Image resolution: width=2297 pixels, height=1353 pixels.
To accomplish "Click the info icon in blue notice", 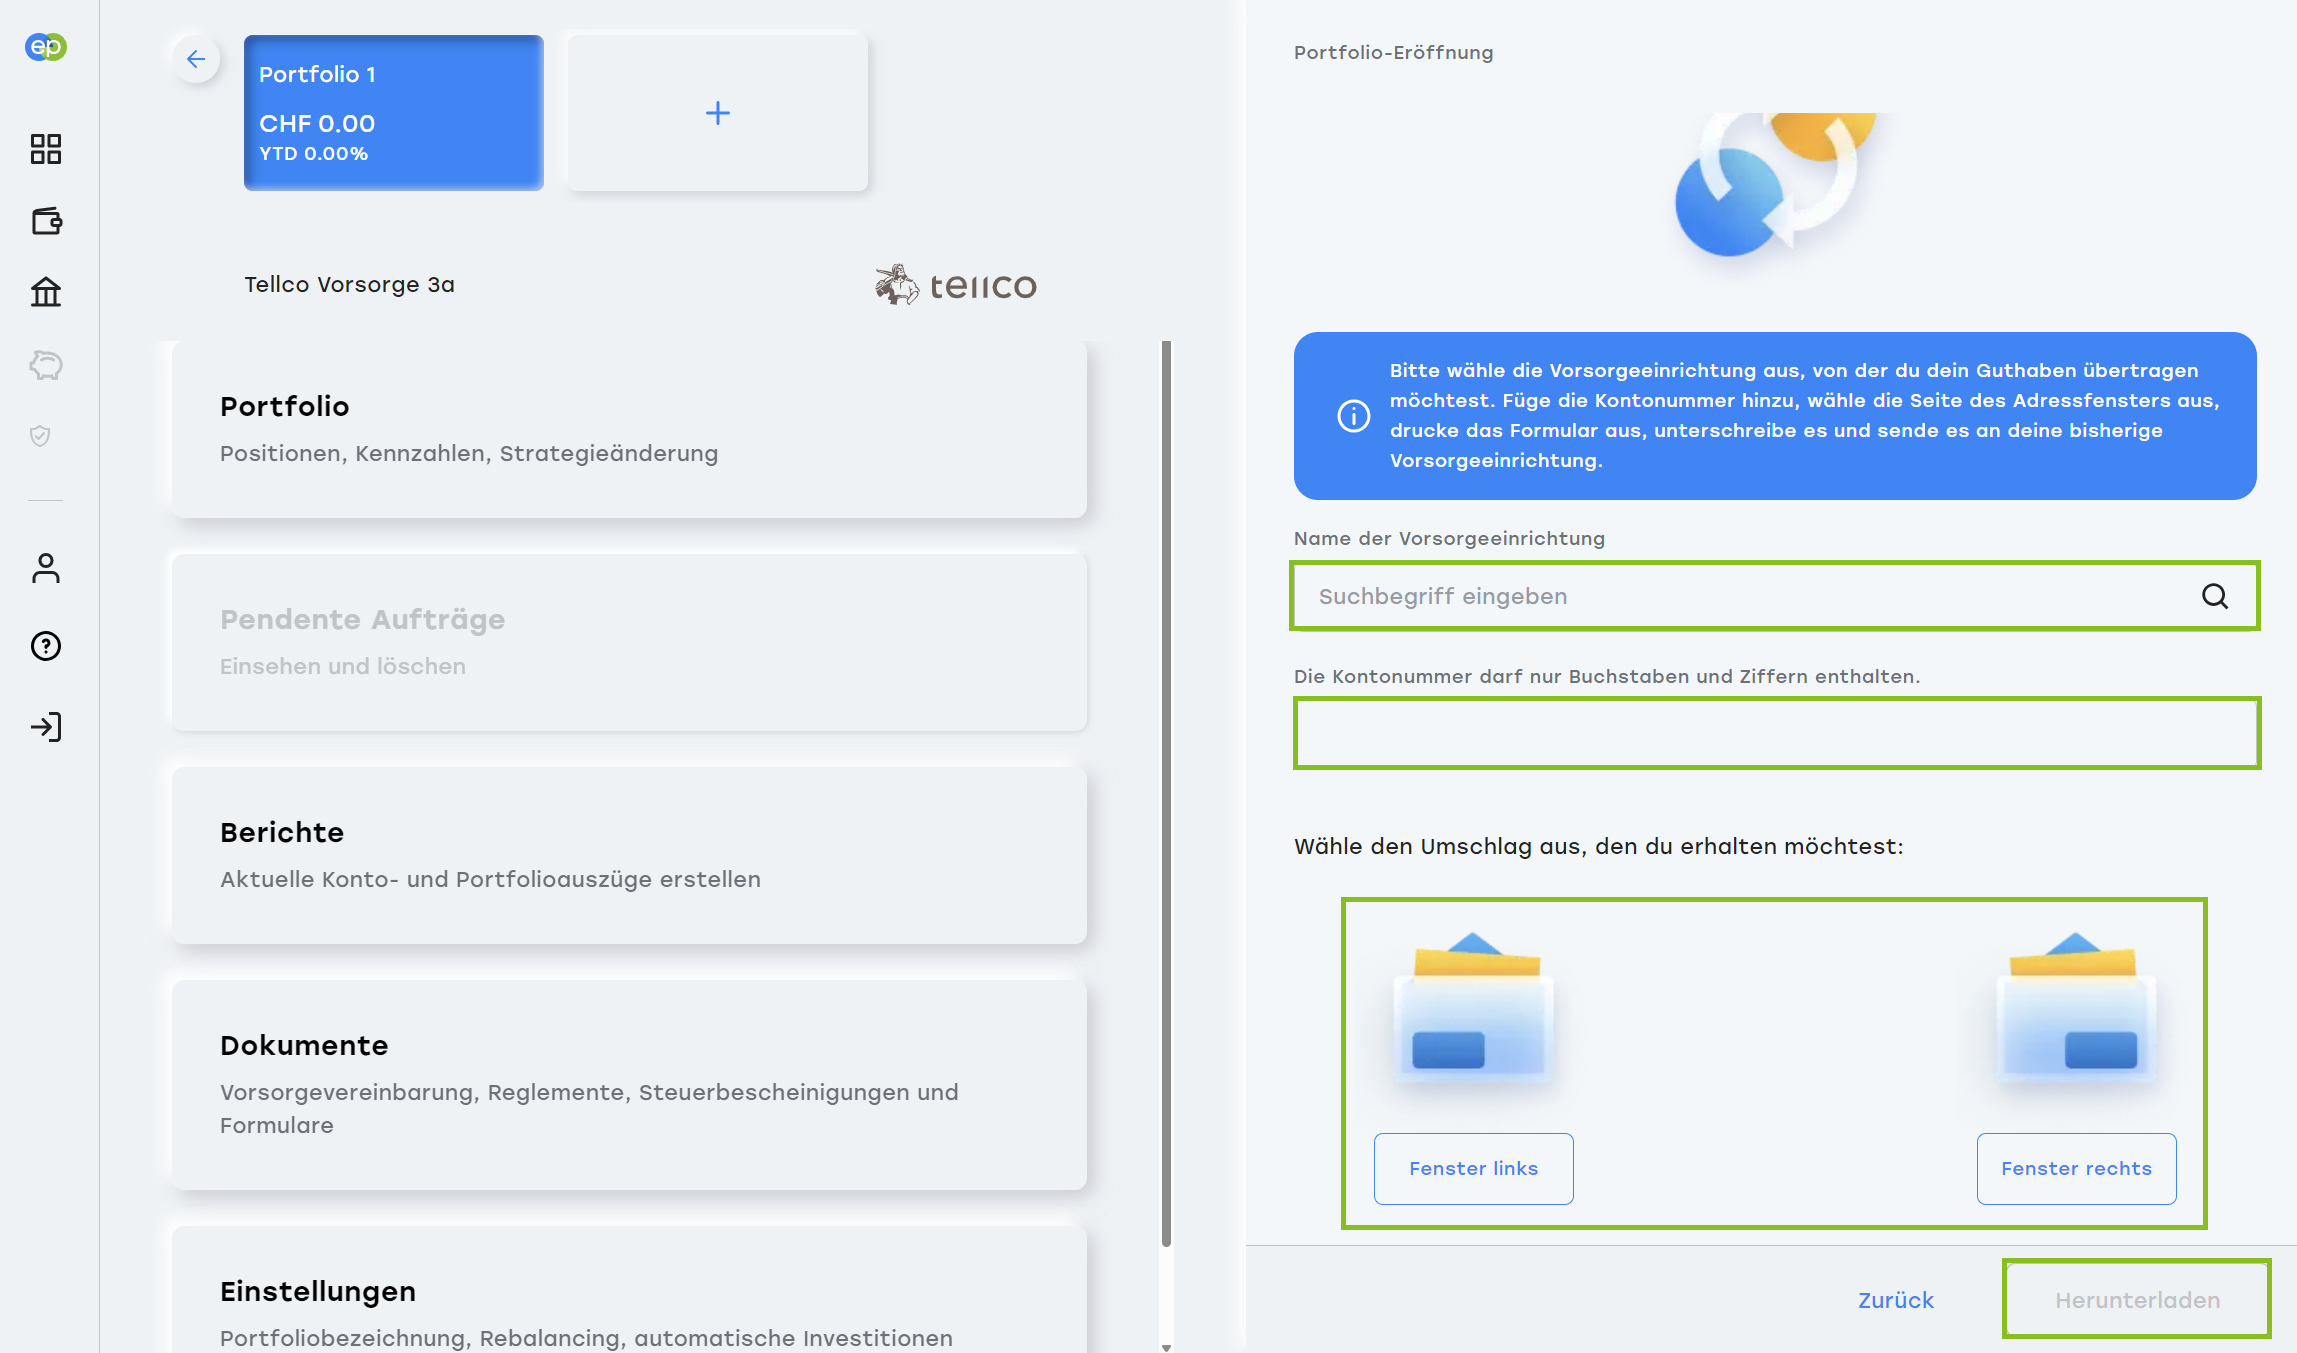I will [1354, 416].
